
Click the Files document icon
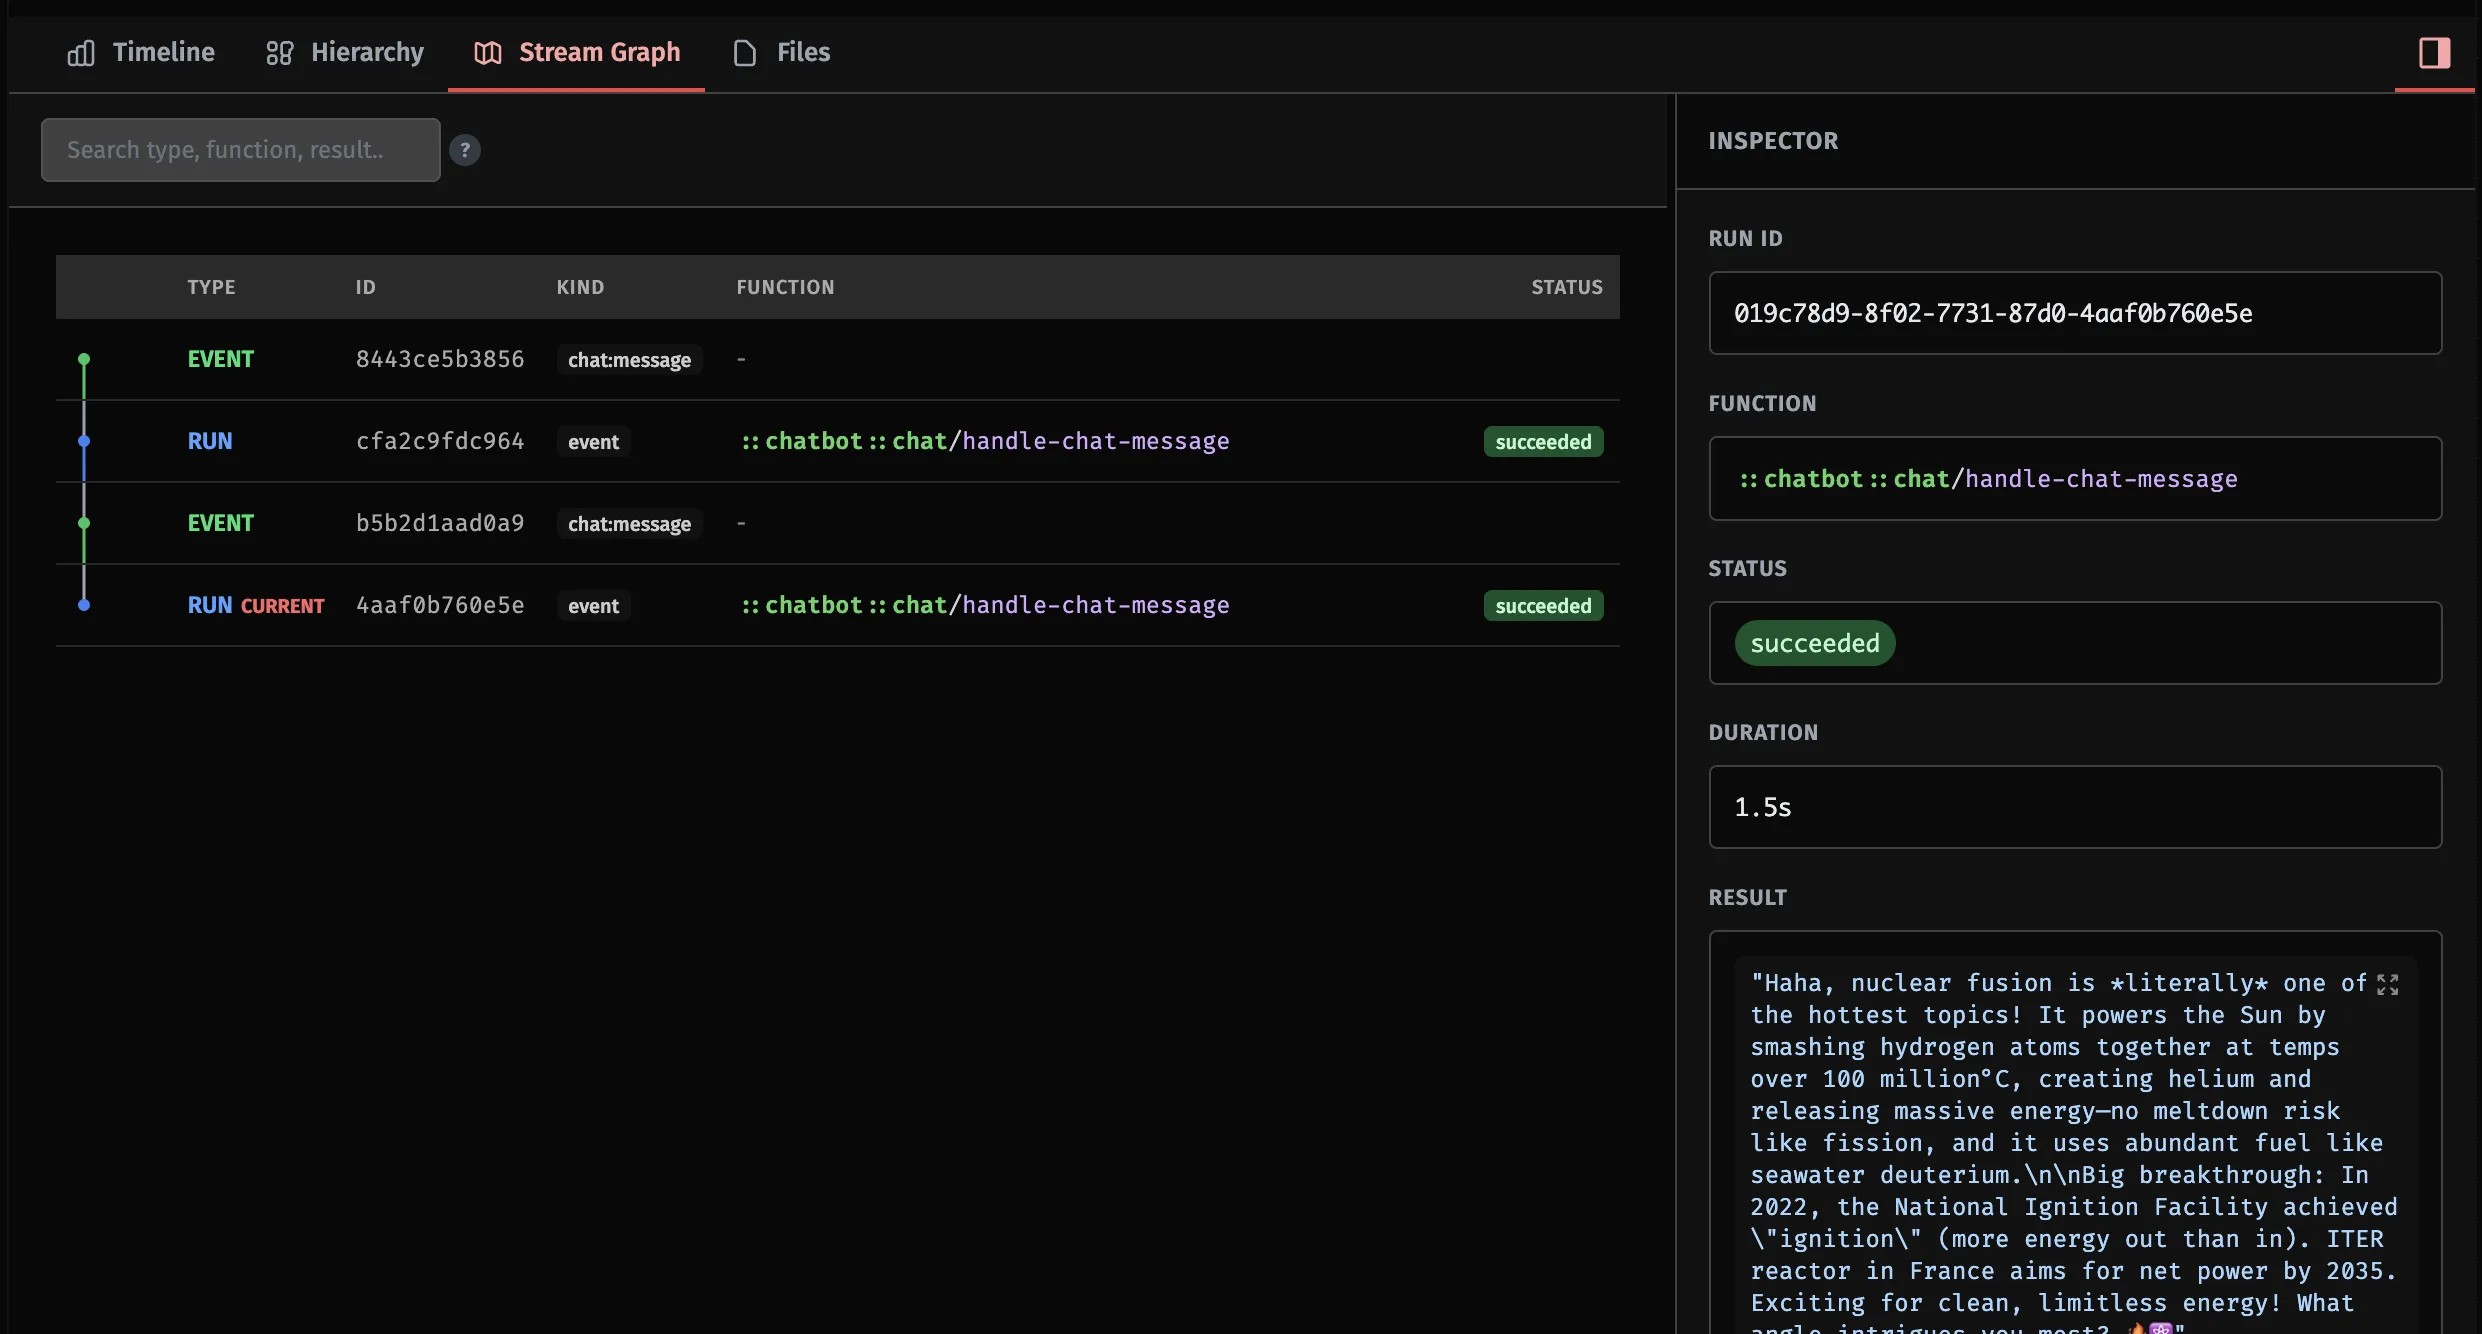(x=744, y=53)
